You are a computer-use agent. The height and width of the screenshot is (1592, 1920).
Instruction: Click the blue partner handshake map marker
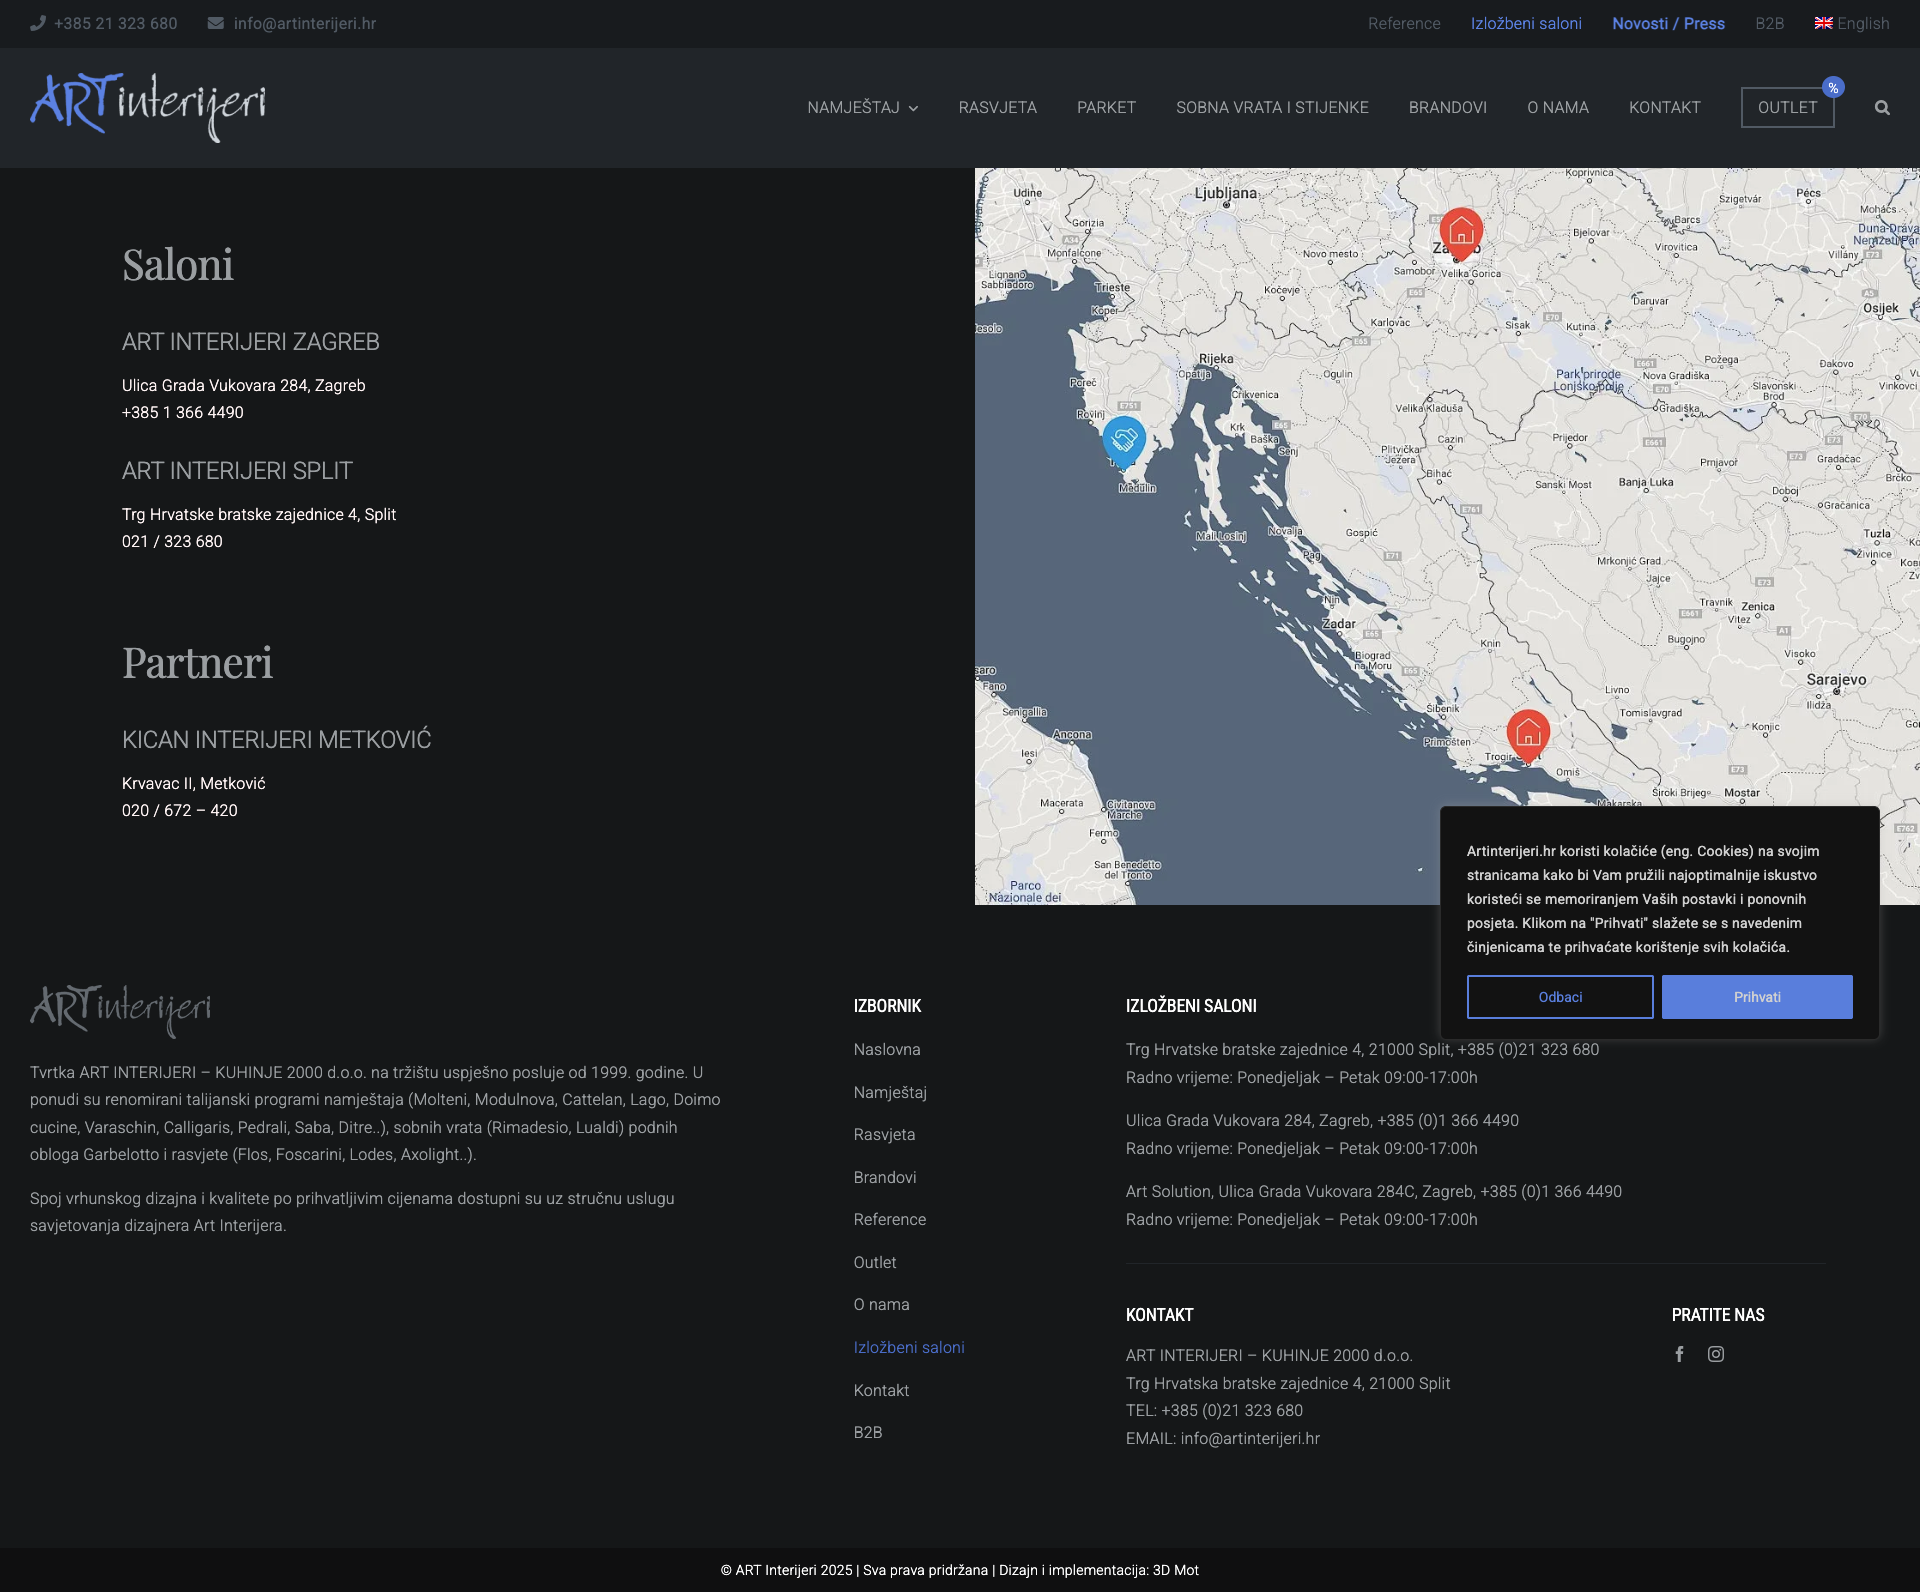pos(1124,439)
